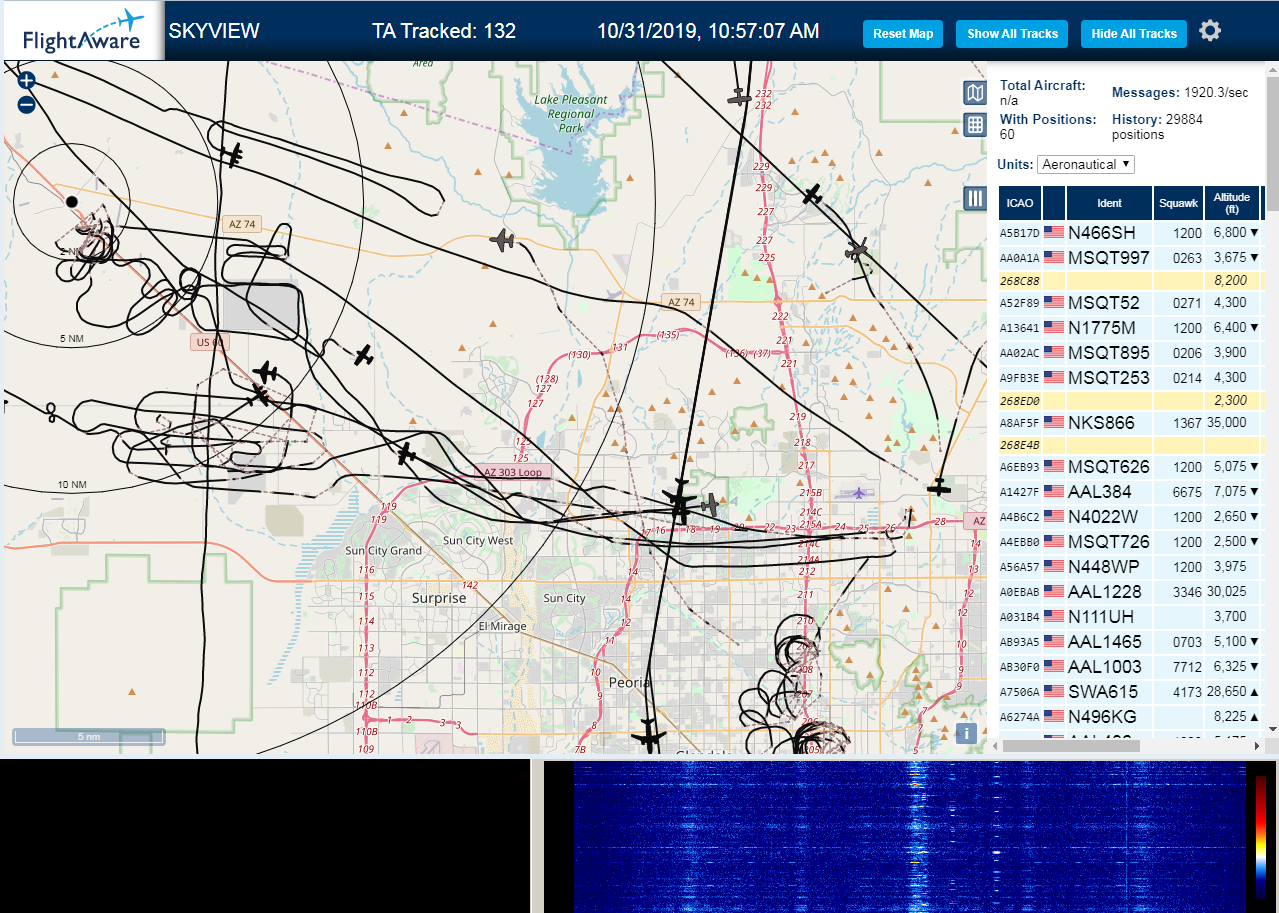Select the N466SH aircraft row
Viewport: 1279px width, 913px height.
(1132, 232)
